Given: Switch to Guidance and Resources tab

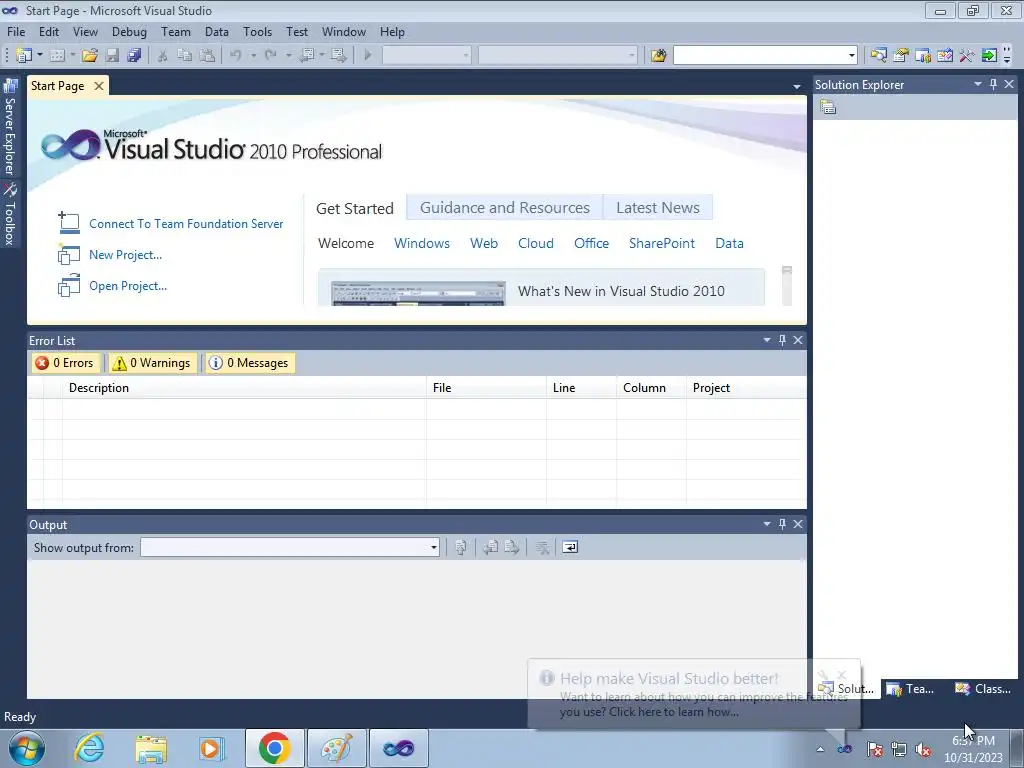Looking at the screenshot, I should [x=505, y=208].
